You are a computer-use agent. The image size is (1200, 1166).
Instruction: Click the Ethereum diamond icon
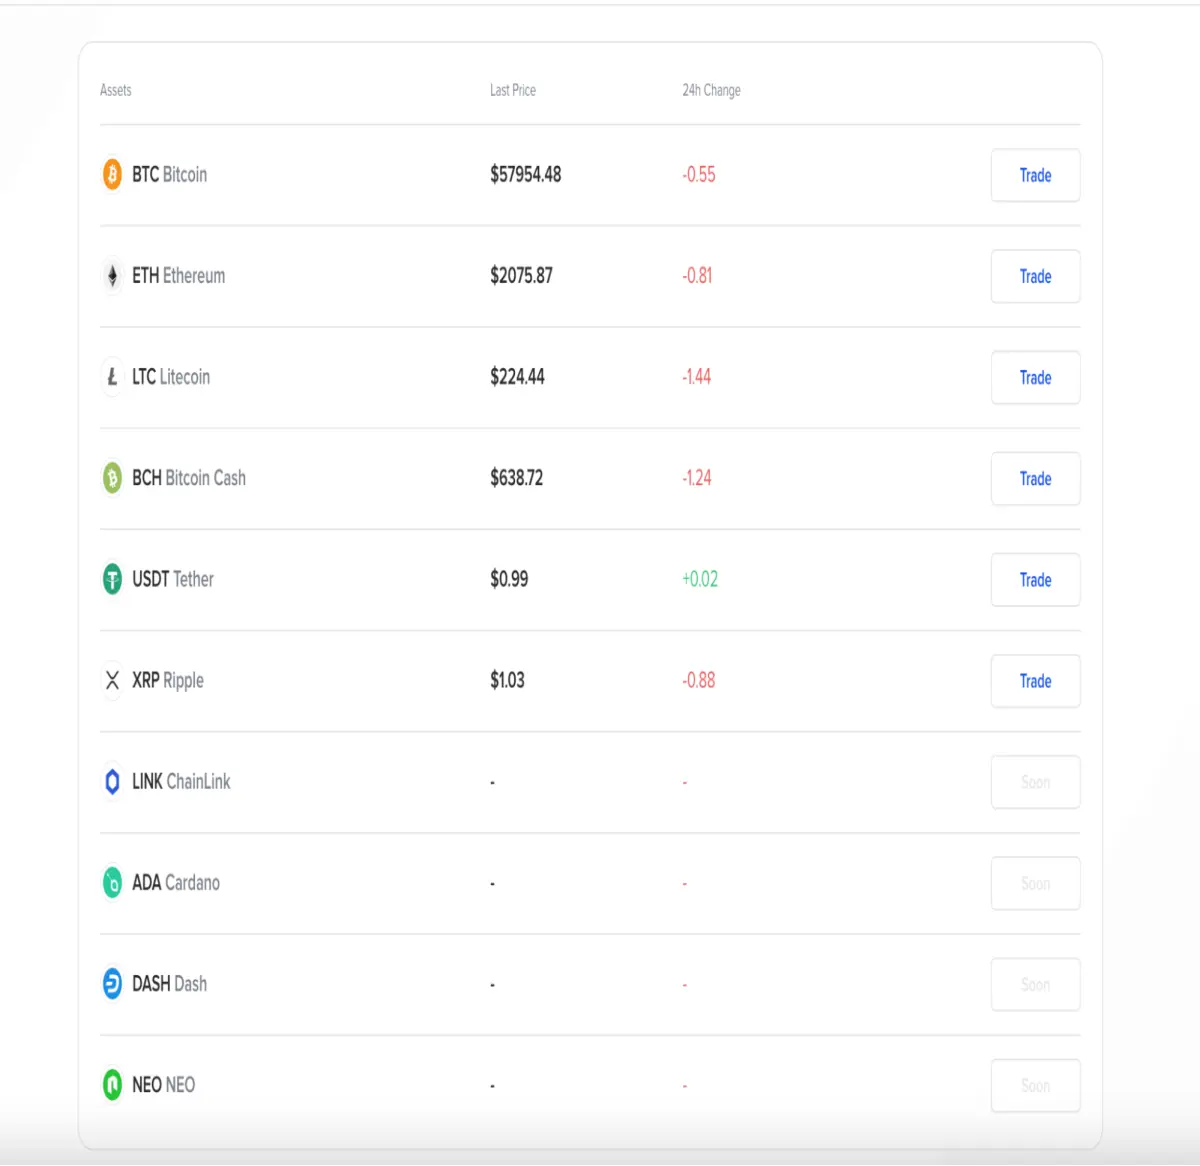112,275
